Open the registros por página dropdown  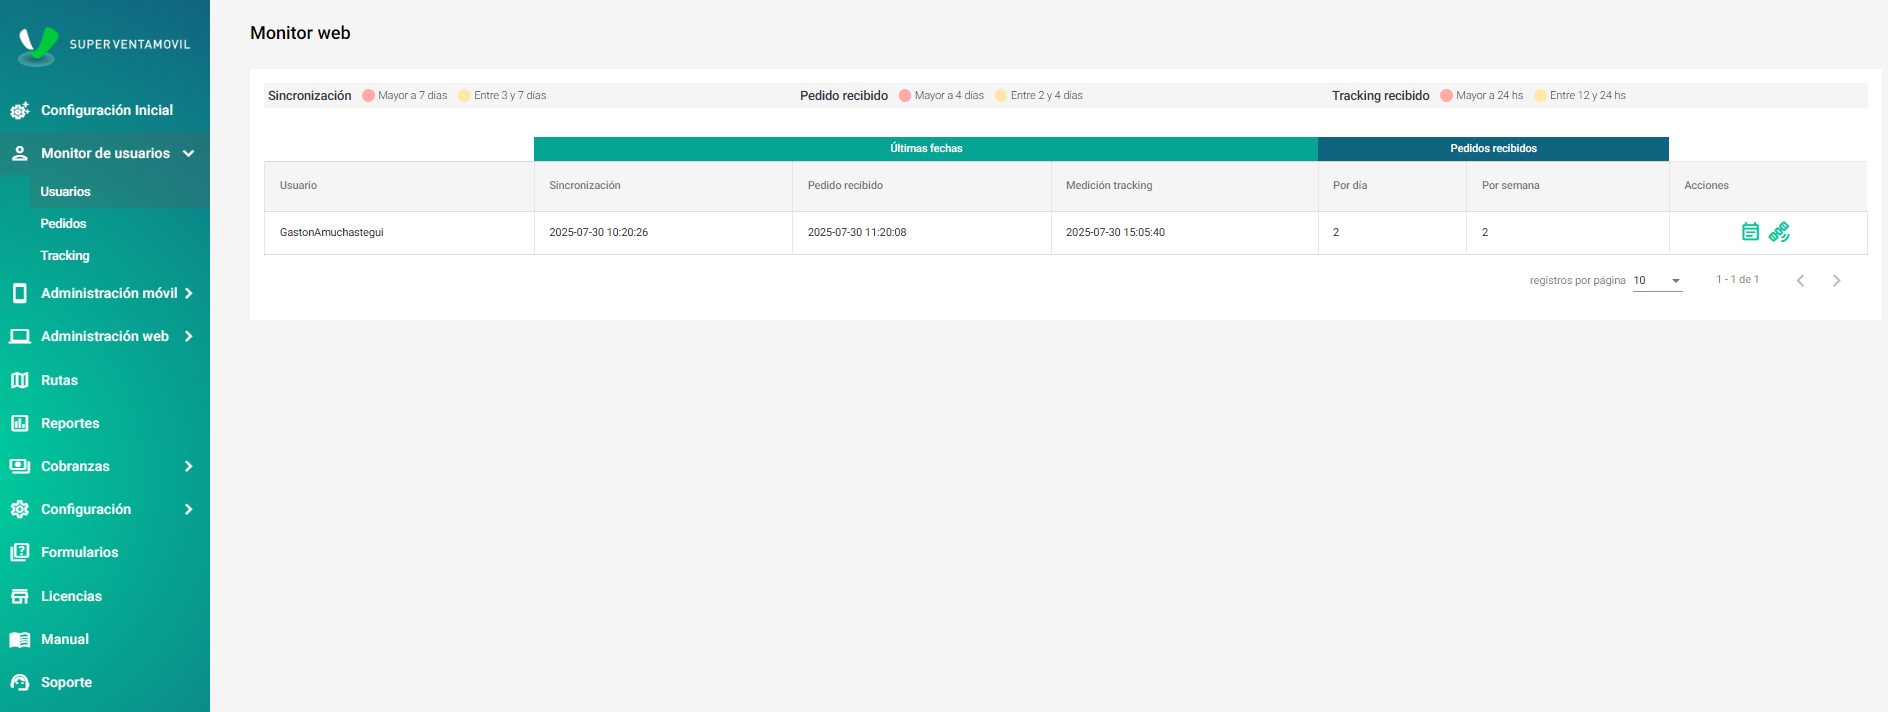1658,281
